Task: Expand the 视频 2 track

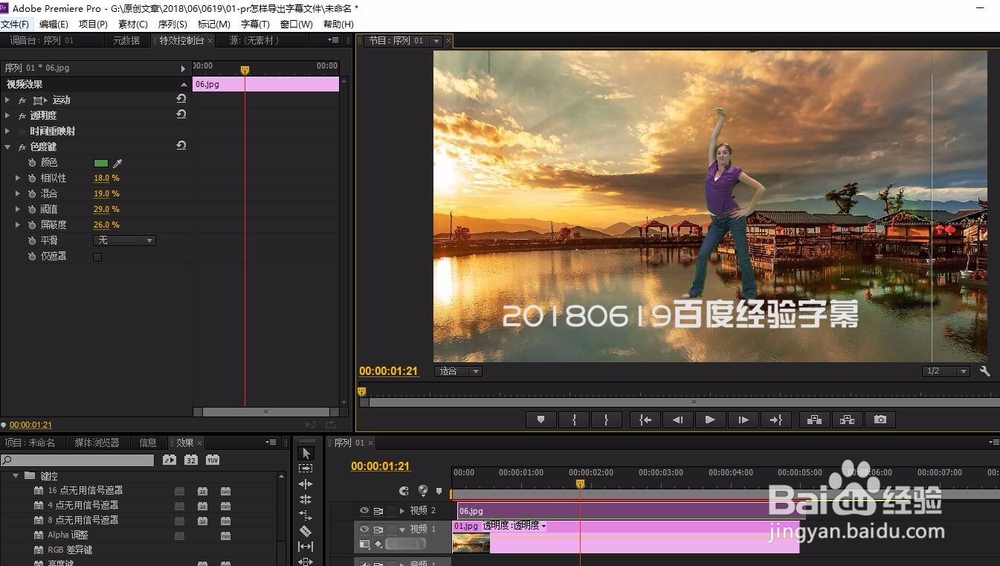Action: (x=402, y=510)
